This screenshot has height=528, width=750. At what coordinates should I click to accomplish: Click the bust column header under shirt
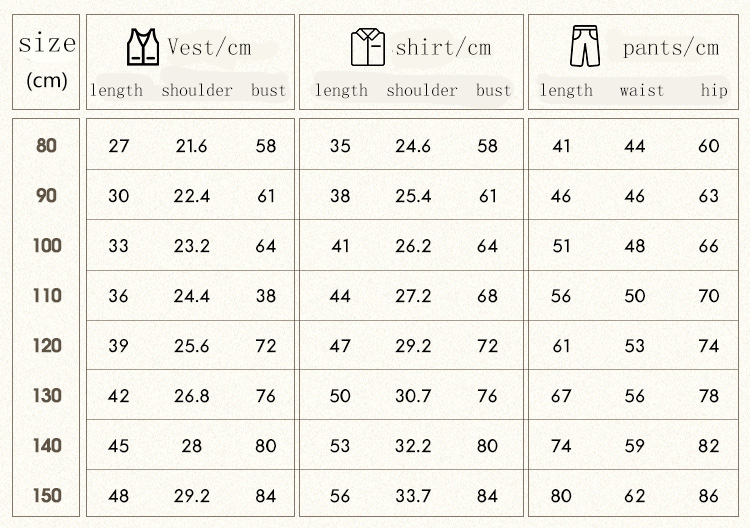(x=493, y=91)
